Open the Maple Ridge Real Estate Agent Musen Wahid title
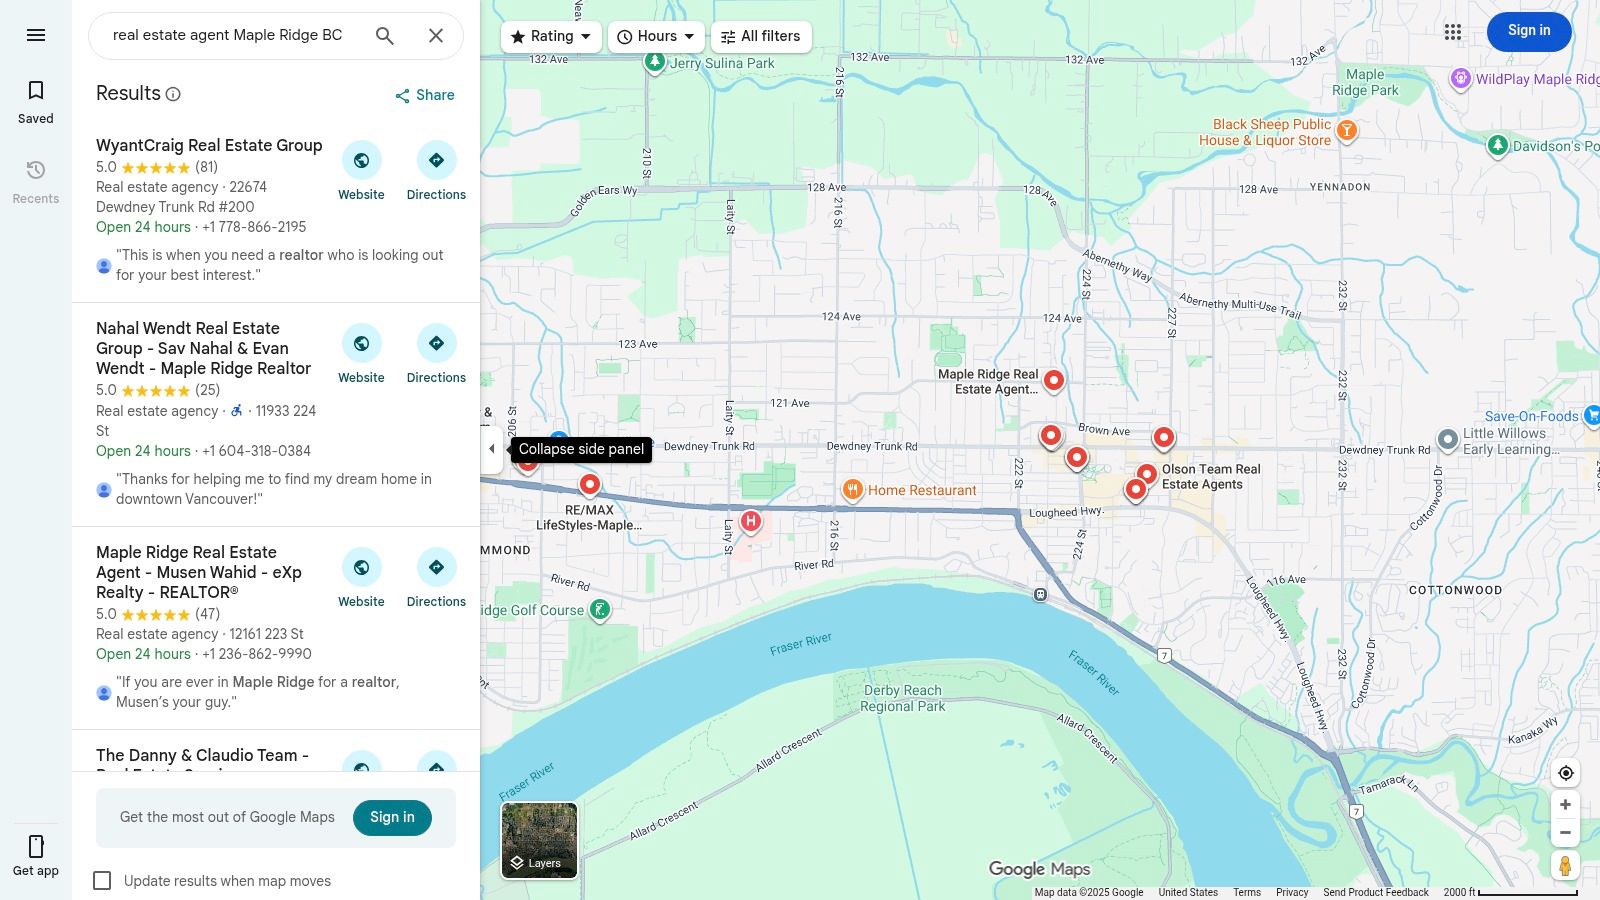 199,573
